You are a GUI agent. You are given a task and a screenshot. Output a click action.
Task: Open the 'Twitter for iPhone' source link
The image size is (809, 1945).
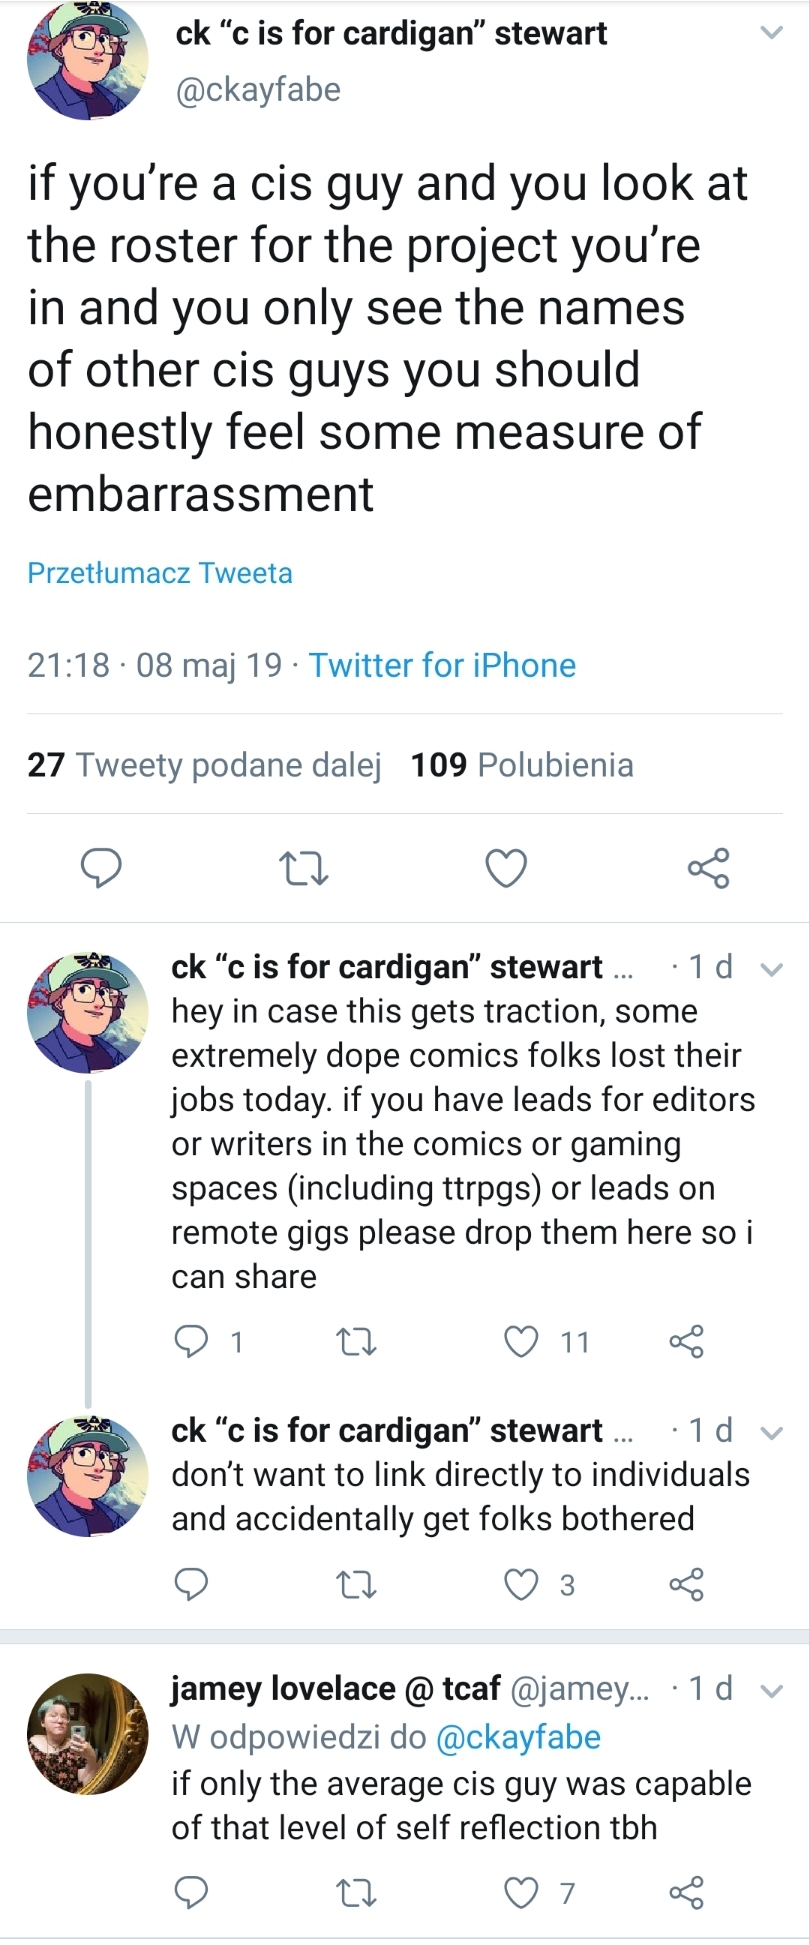(442, 665)
